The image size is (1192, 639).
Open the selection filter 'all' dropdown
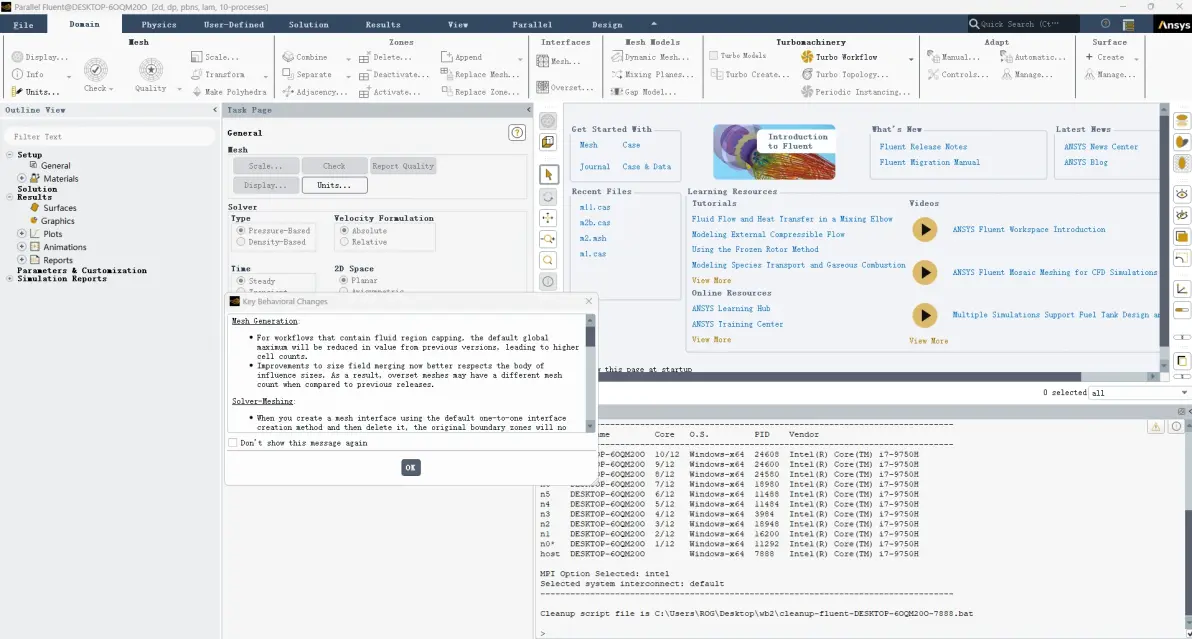1139,393
